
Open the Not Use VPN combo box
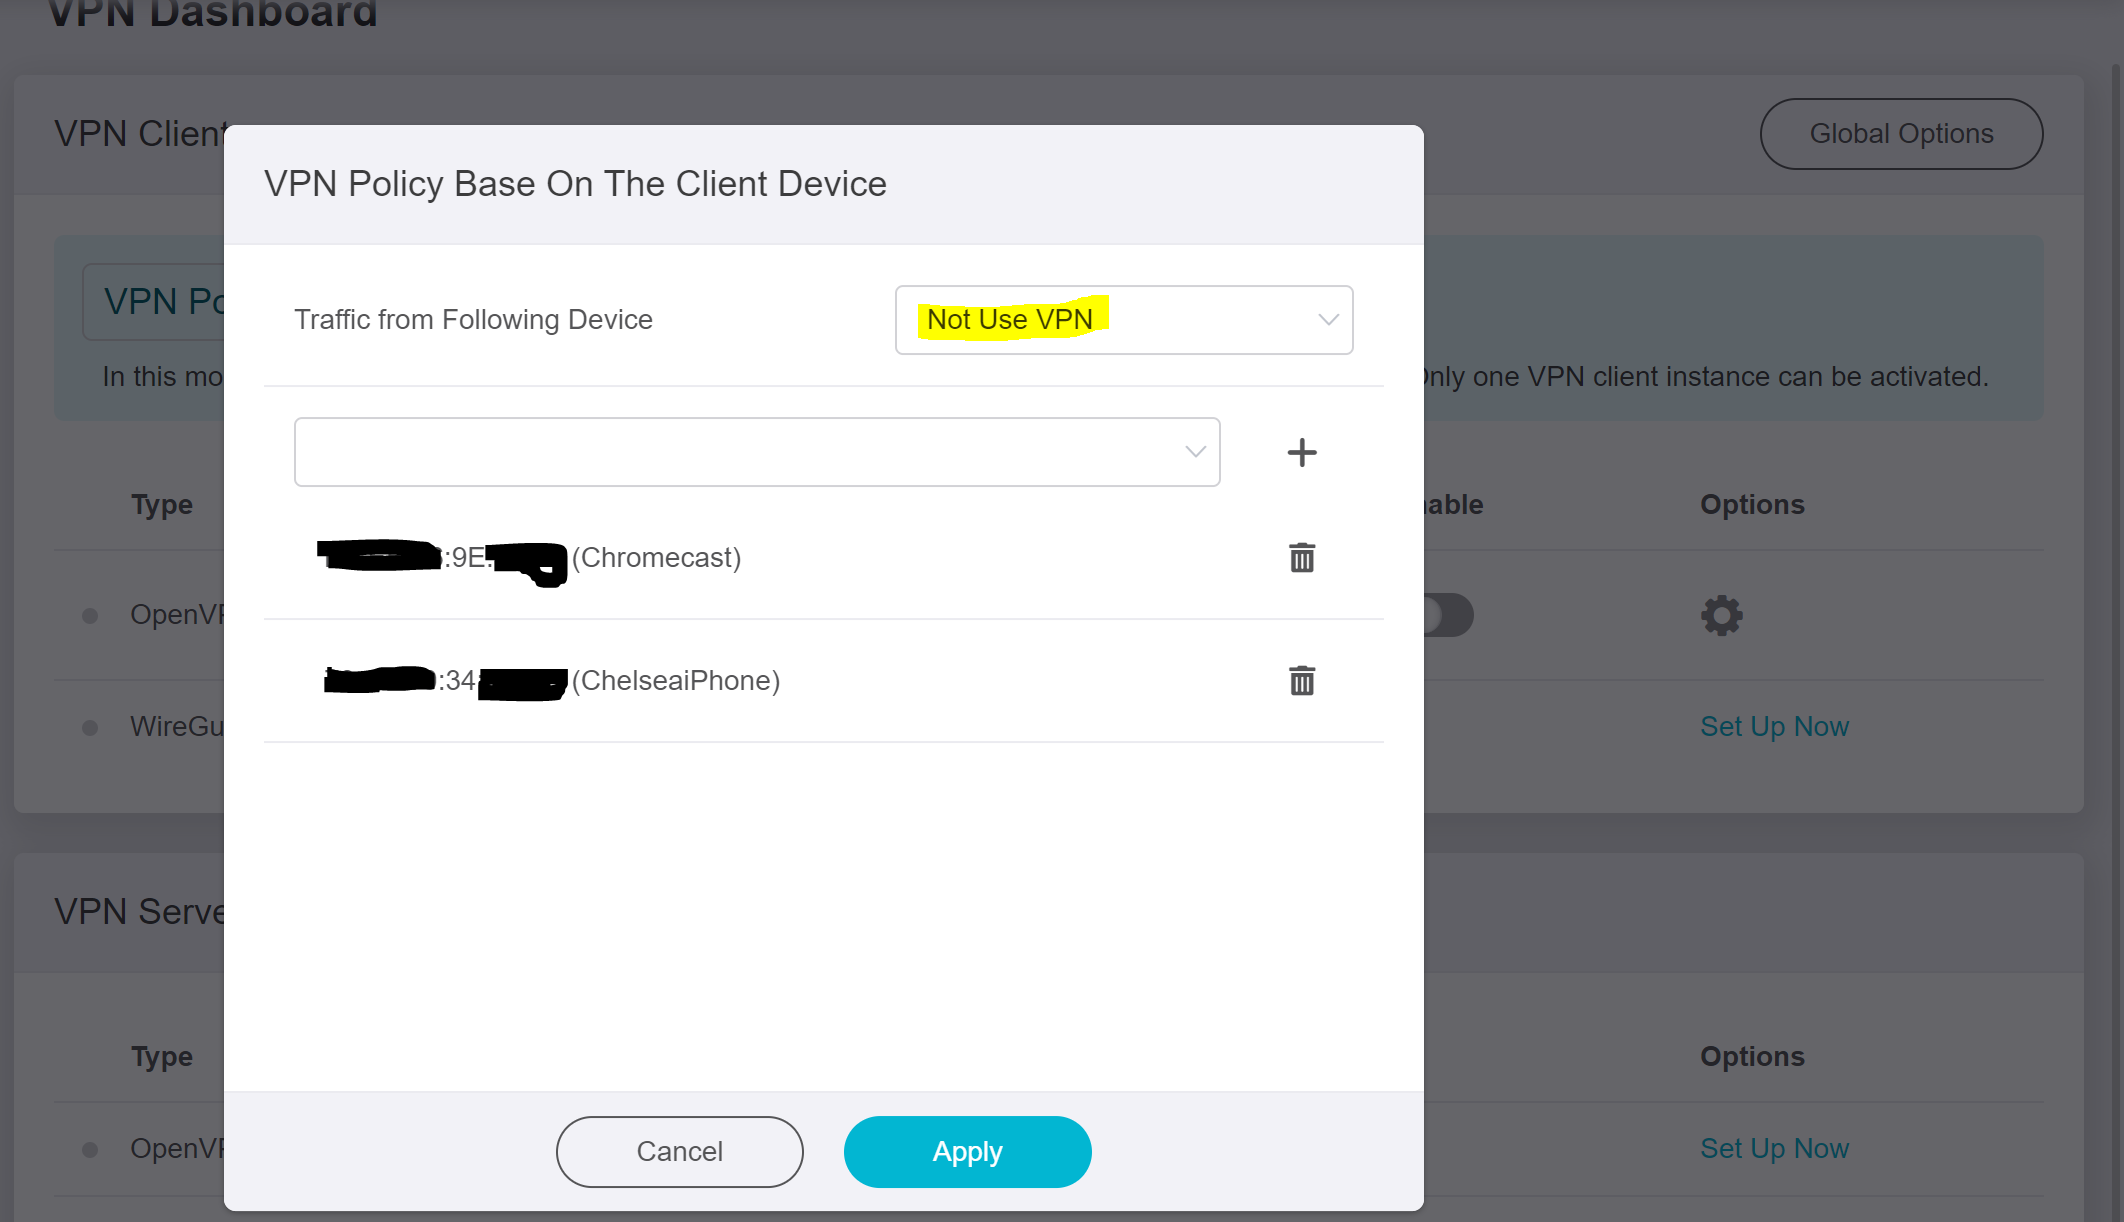click(1123, 320)
